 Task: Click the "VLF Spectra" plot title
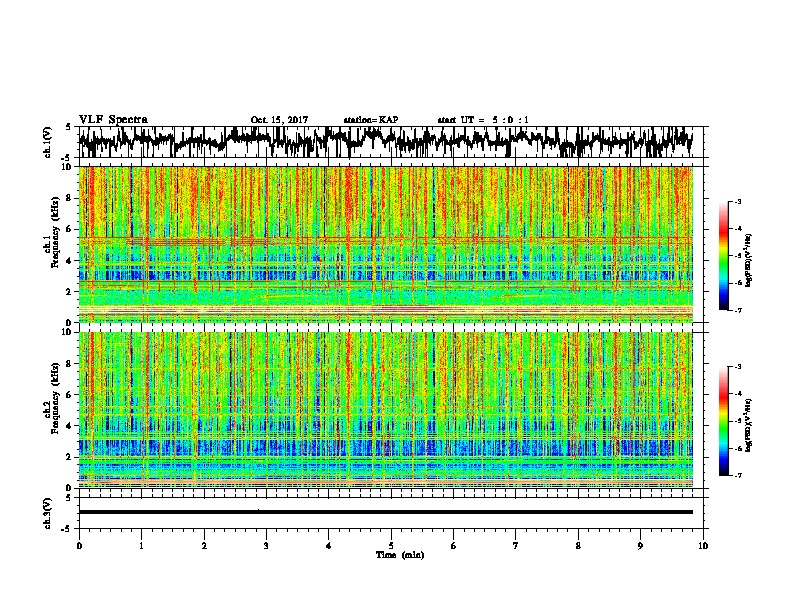tap(113, 120)
